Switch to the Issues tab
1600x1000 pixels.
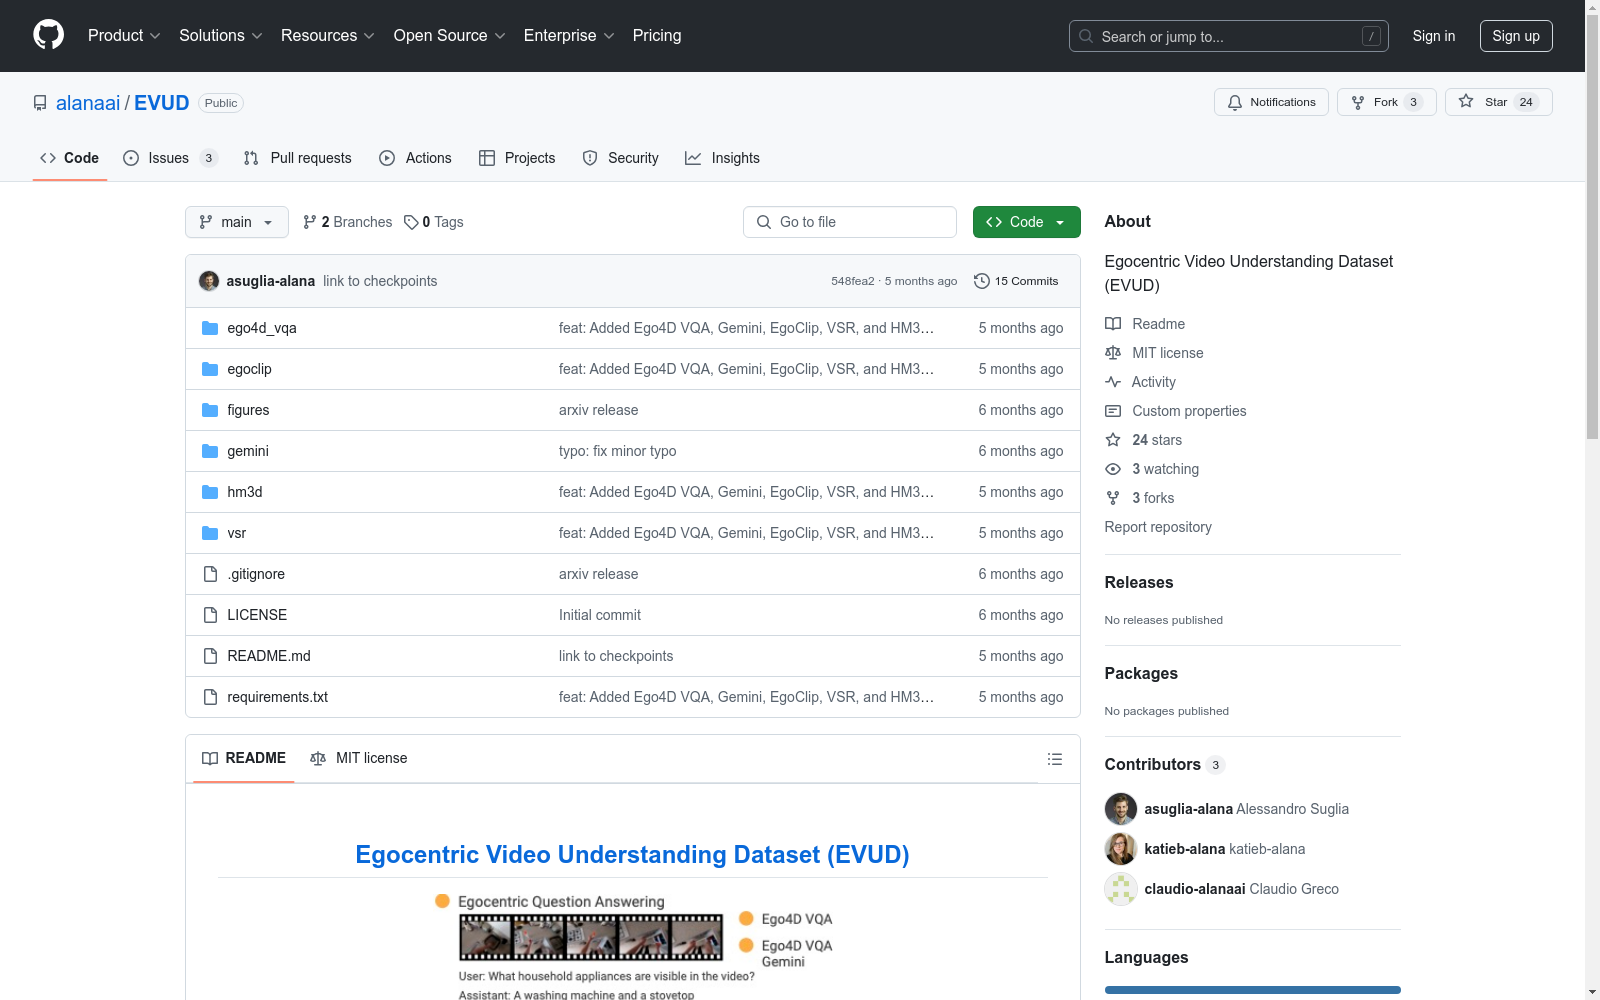point(169,158)
